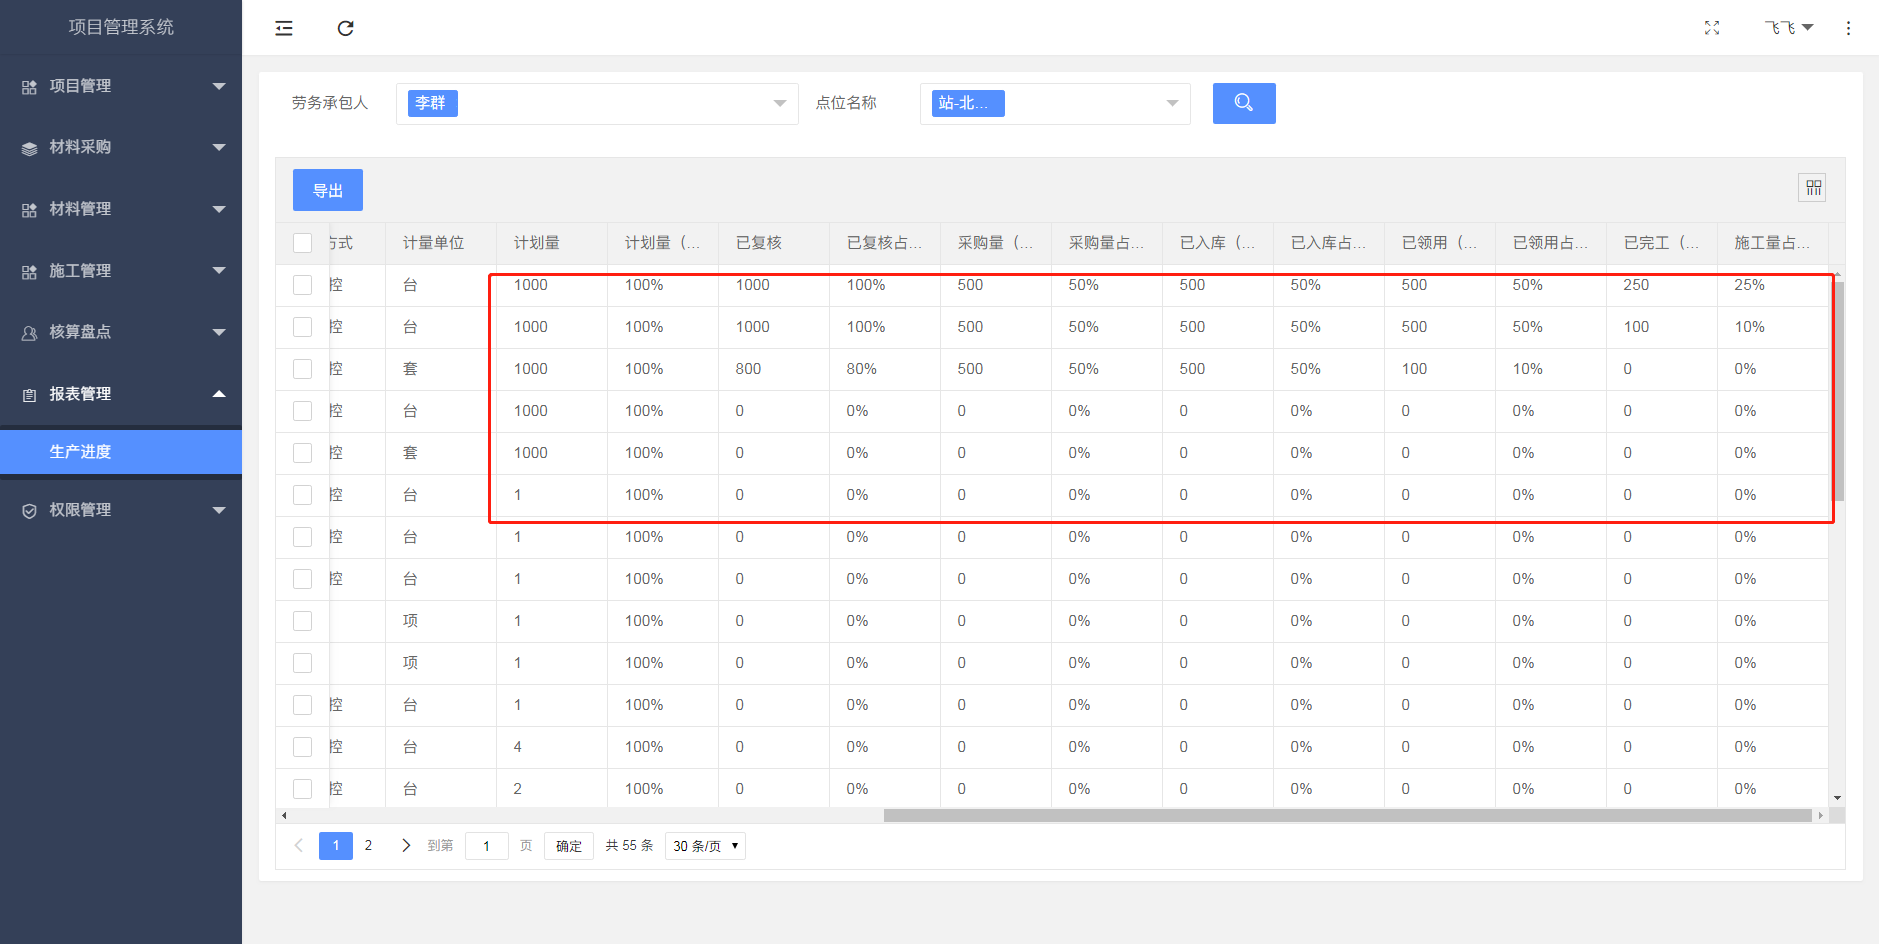Viewport: 1879px width, 944px height.
Task: Go to the previous page arrow
Action: coord(298,845)
